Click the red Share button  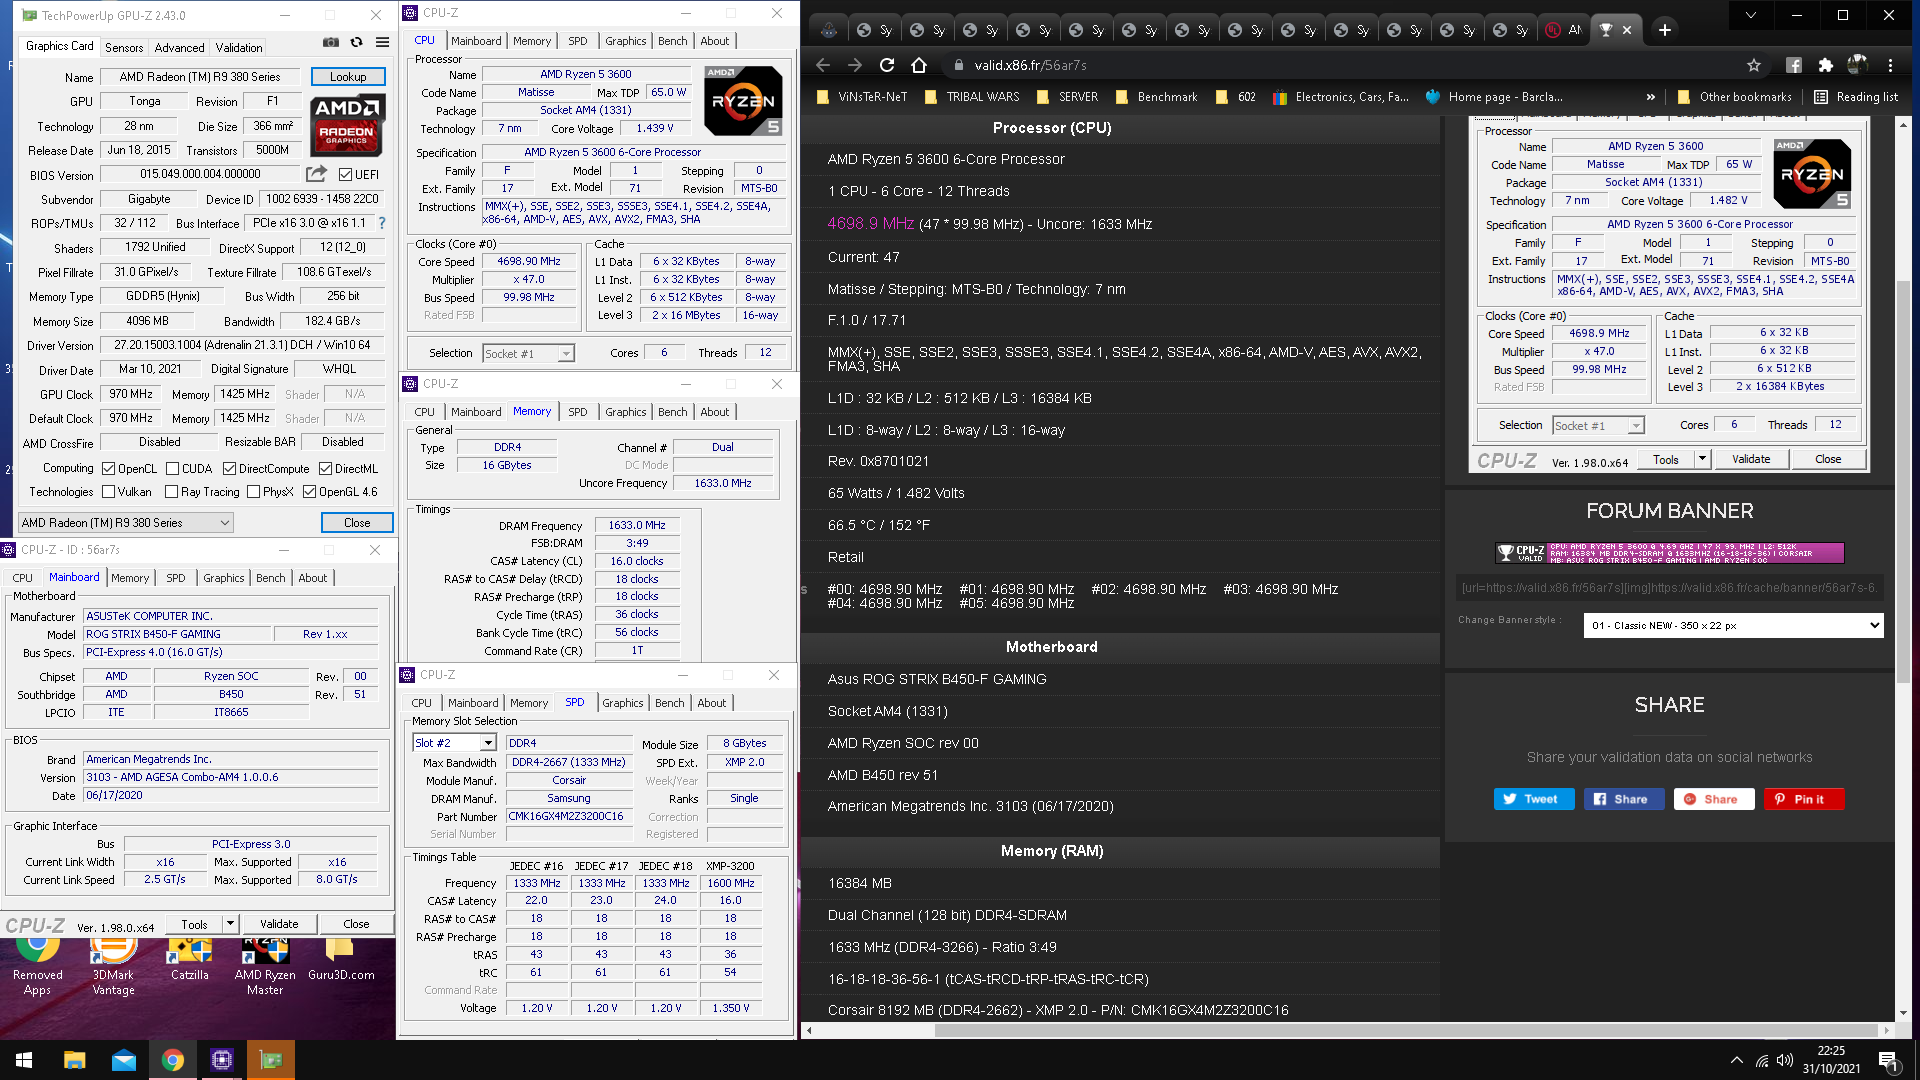pyautogui.click(x=1714, y=799)
